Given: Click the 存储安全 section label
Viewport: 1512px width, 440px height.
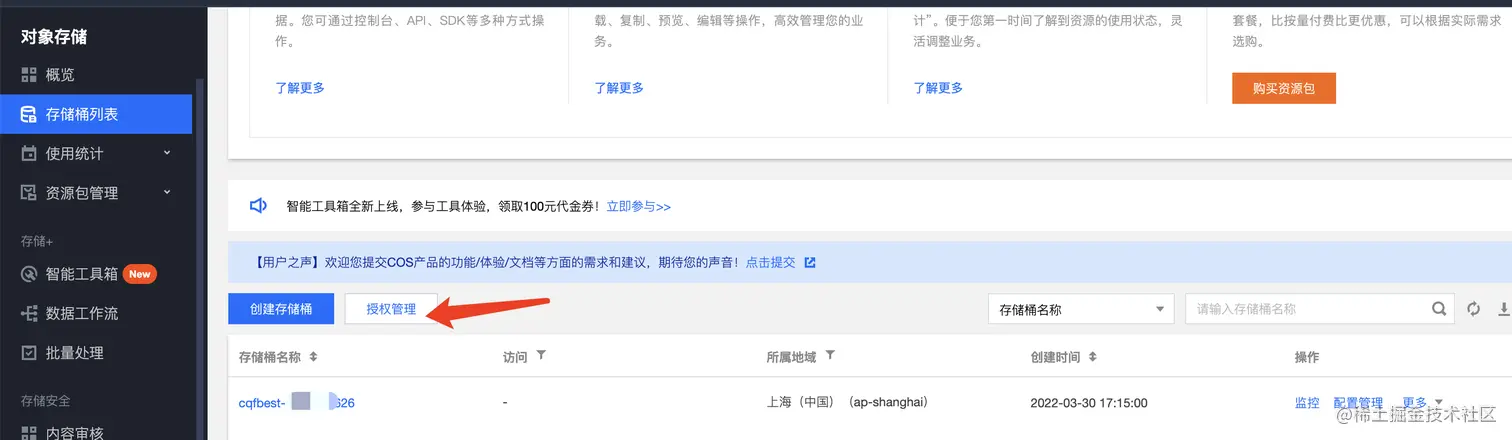Looking at the screenshot, I should [x=46, y=400].
